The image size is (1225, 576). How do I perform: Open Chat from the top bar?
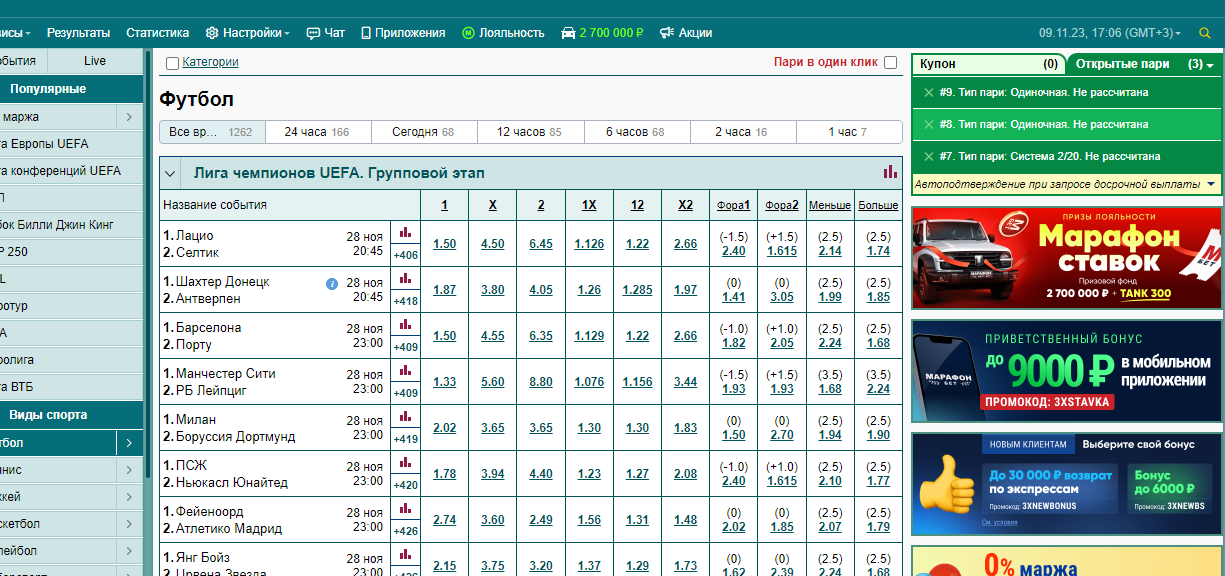pos(326,33)
